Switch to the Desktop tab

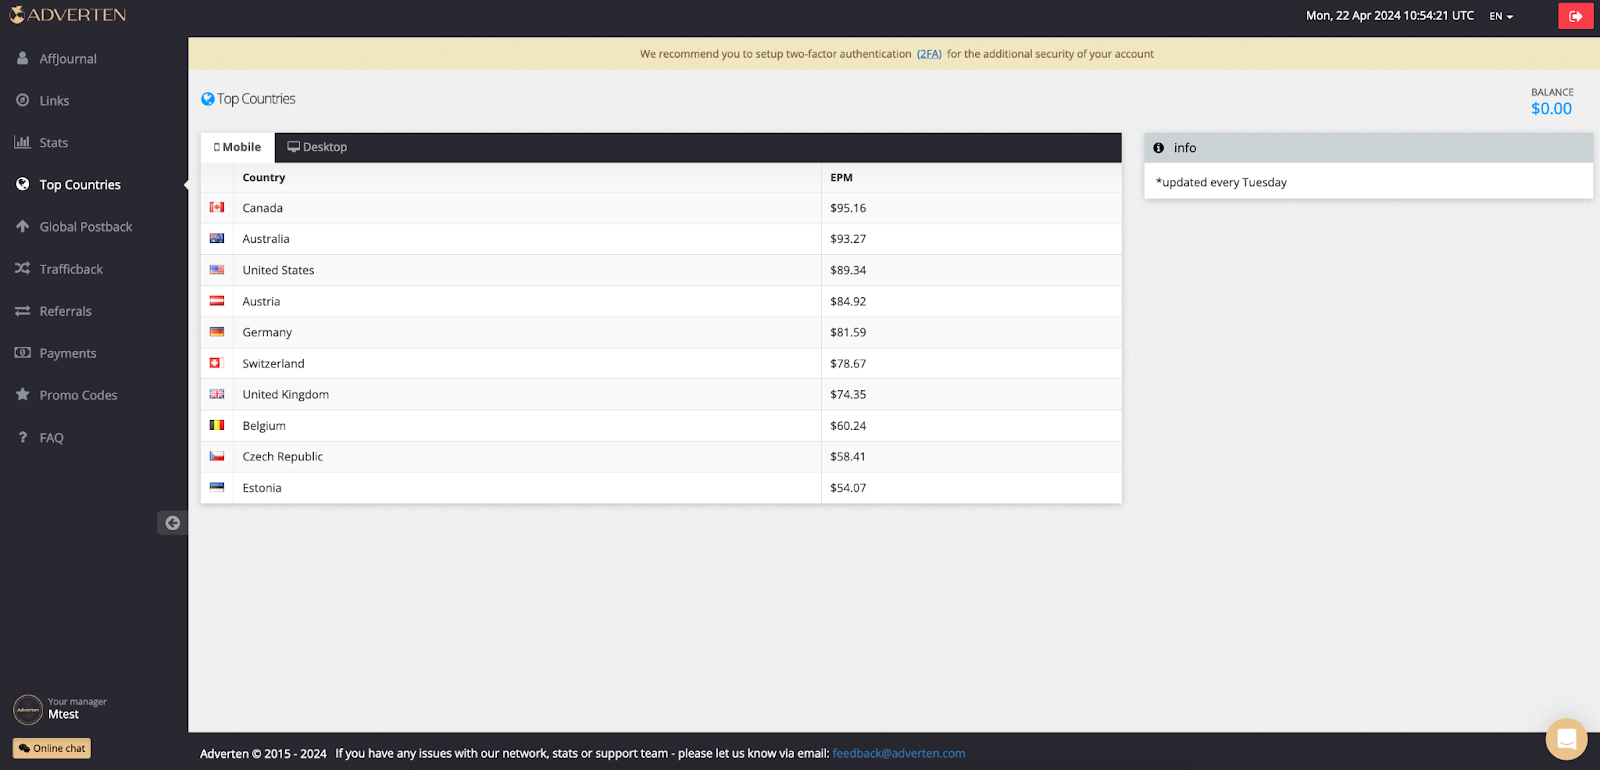coord(317,147)
